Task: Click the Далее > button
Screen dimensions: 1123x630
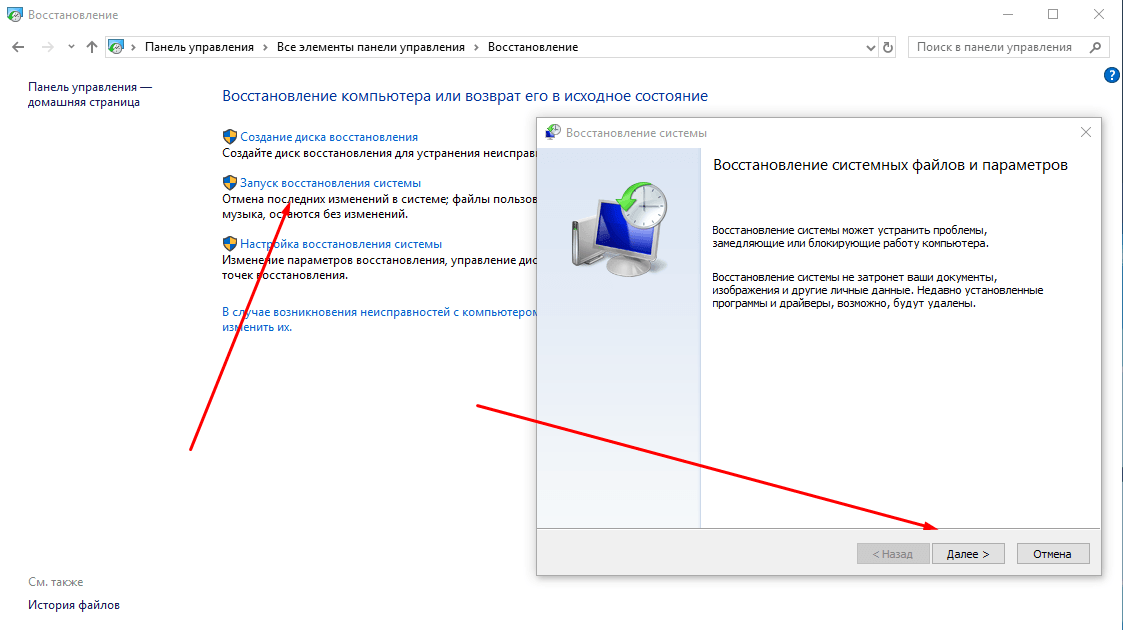Action: pyautogui.click(x=968, y=554)
